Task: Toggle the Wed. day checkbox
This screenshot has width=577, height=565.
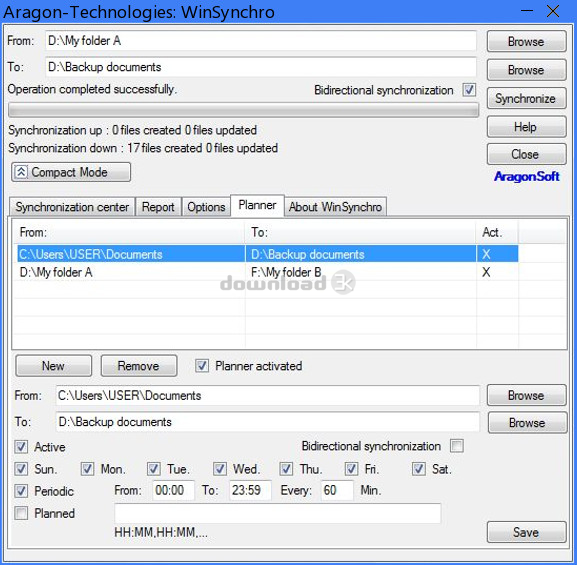Action: (220, 469)
